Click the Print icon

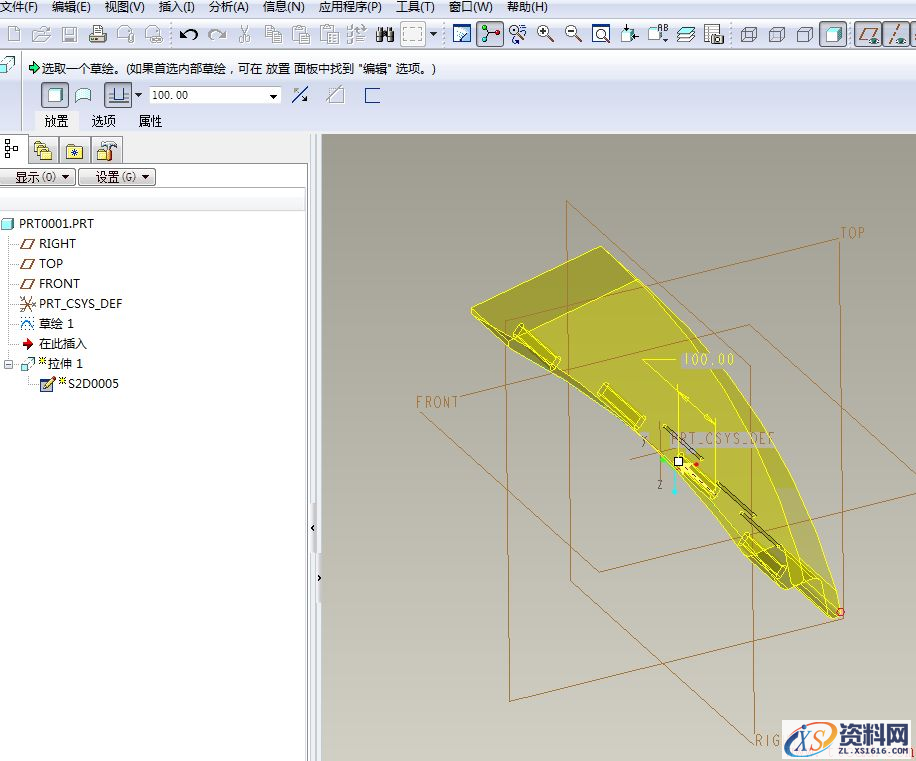click(97, 35)
